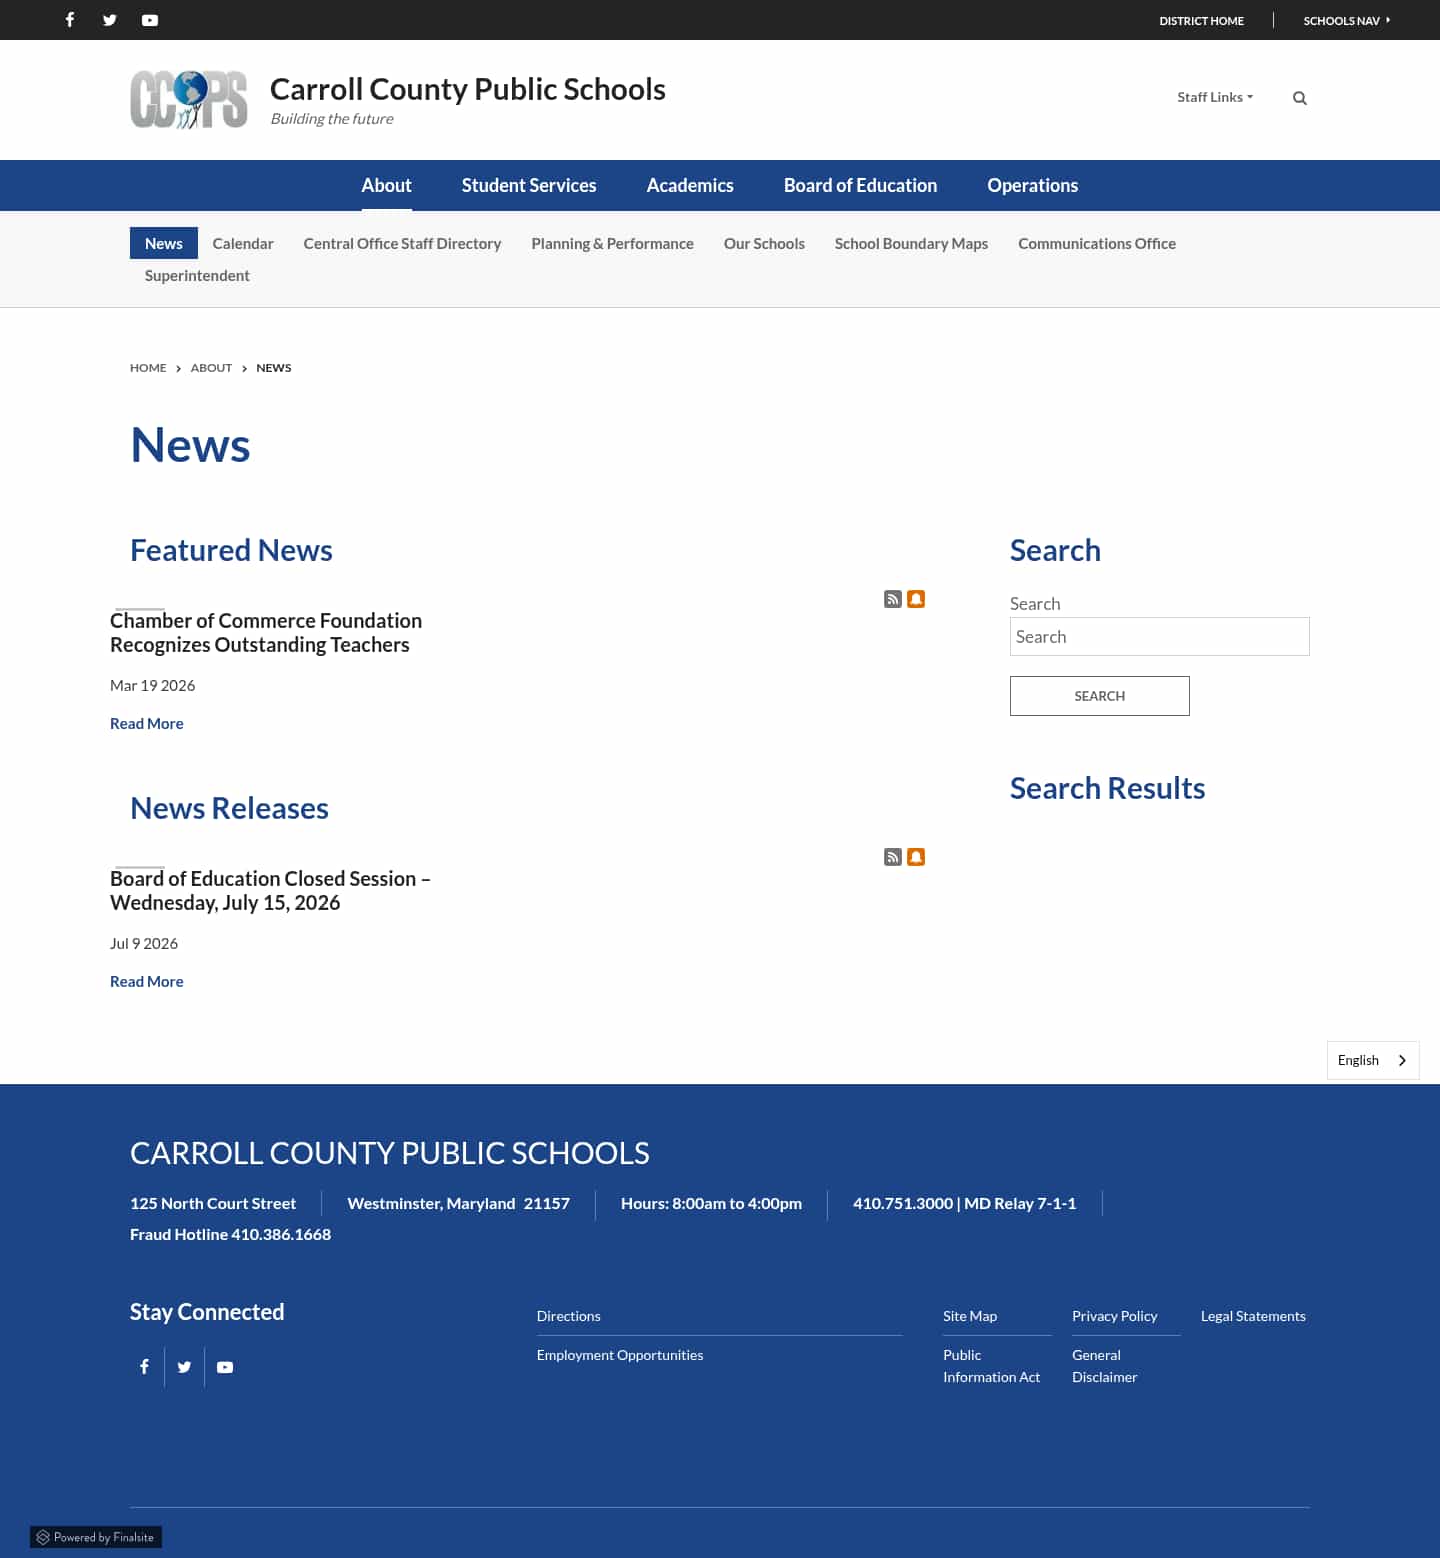Select the Calendar sub-navigation tab
The width and height of the screenshot is (1440, 1558).
pos(243,243)
